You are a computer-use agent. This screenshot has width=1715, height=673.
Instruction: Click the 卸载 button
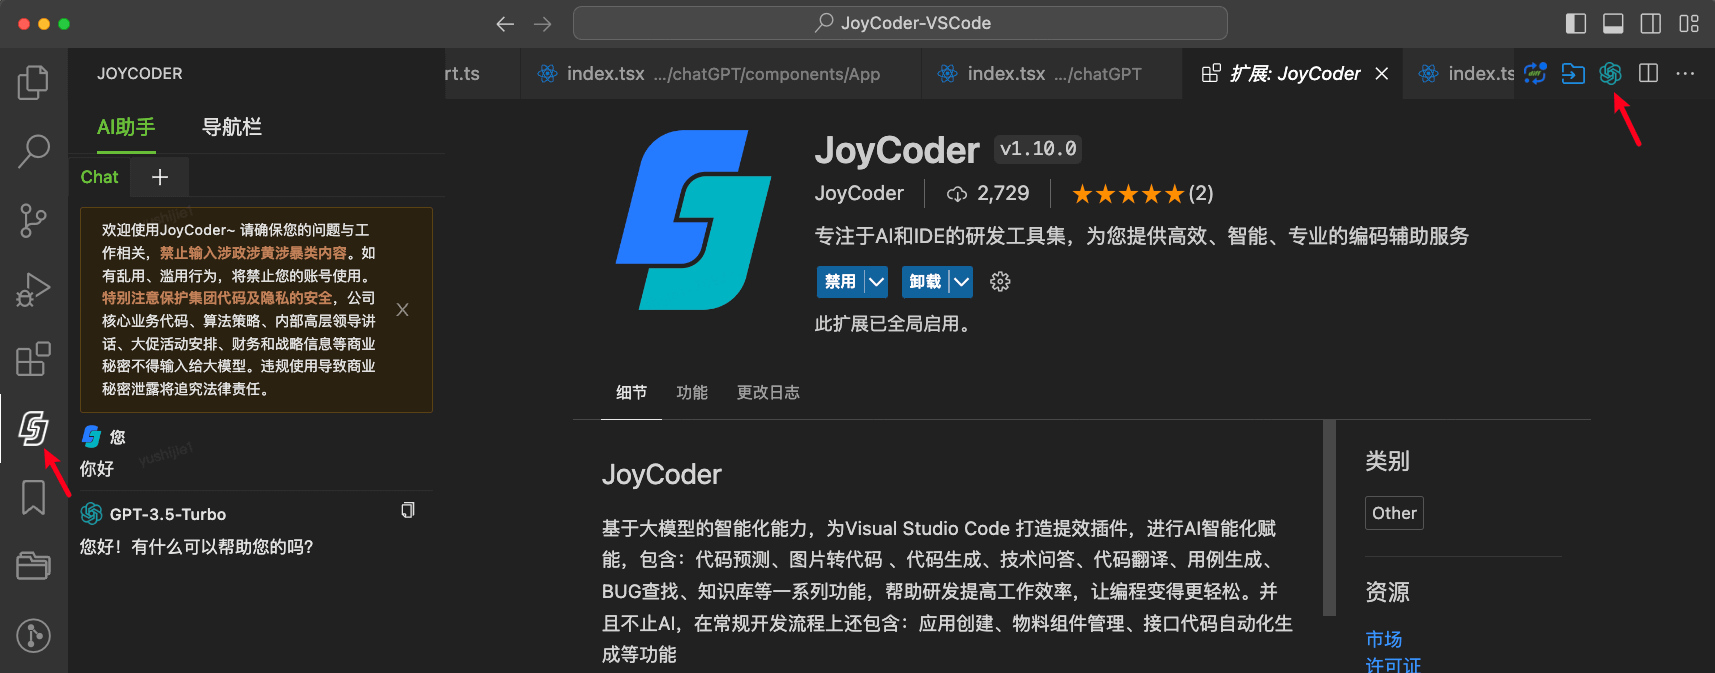tap(925, 282)
